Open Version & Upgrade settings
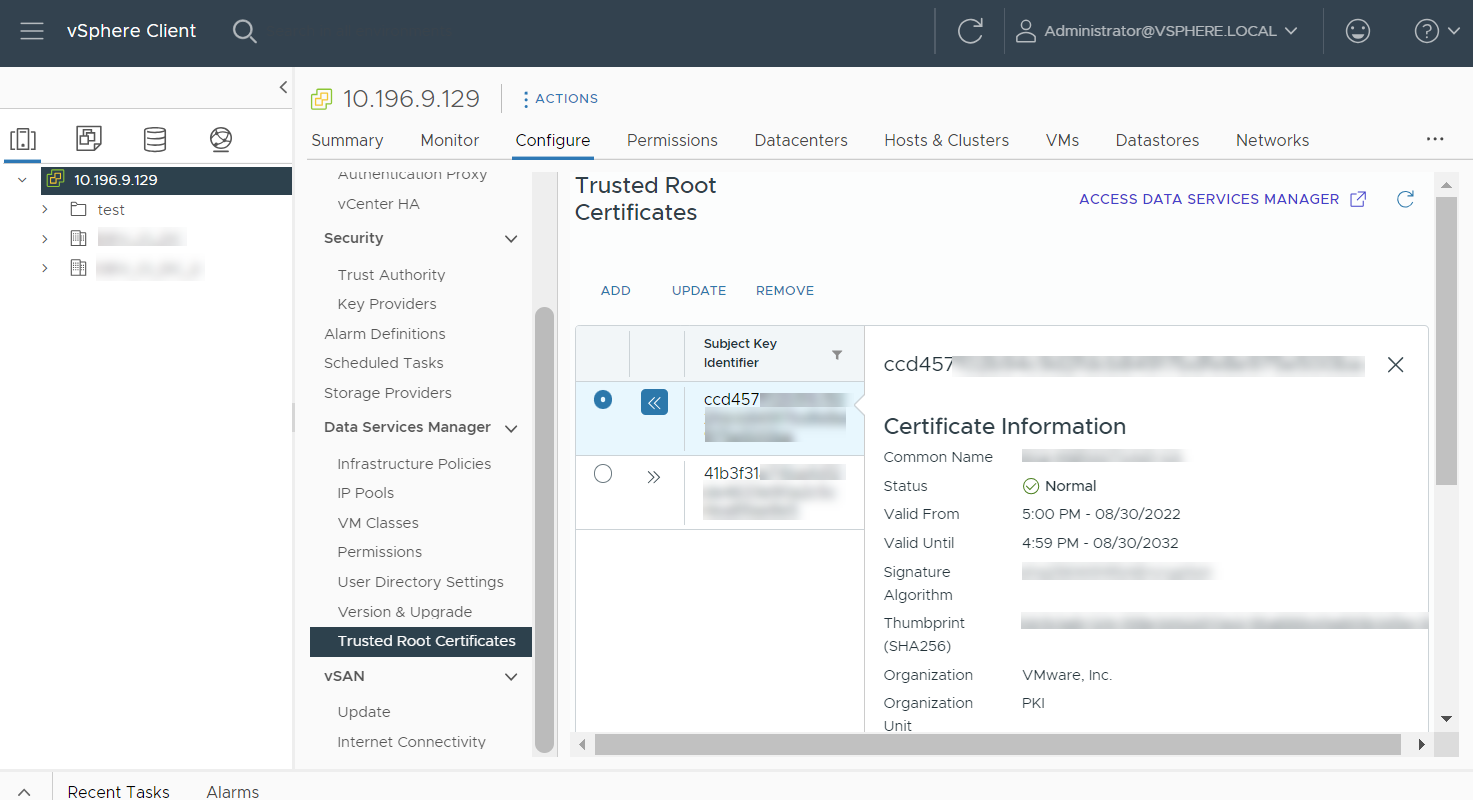Viewport: 1473px width, 800px height. click(405, 612)
